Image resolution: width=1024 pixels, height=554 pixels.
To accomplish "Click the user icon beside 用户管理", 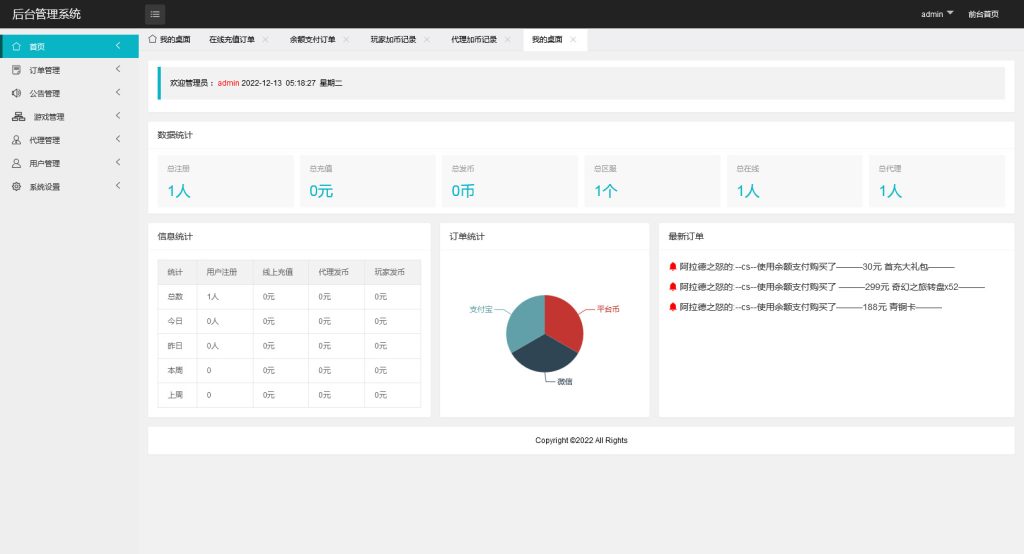I will (x=17, y=163).
